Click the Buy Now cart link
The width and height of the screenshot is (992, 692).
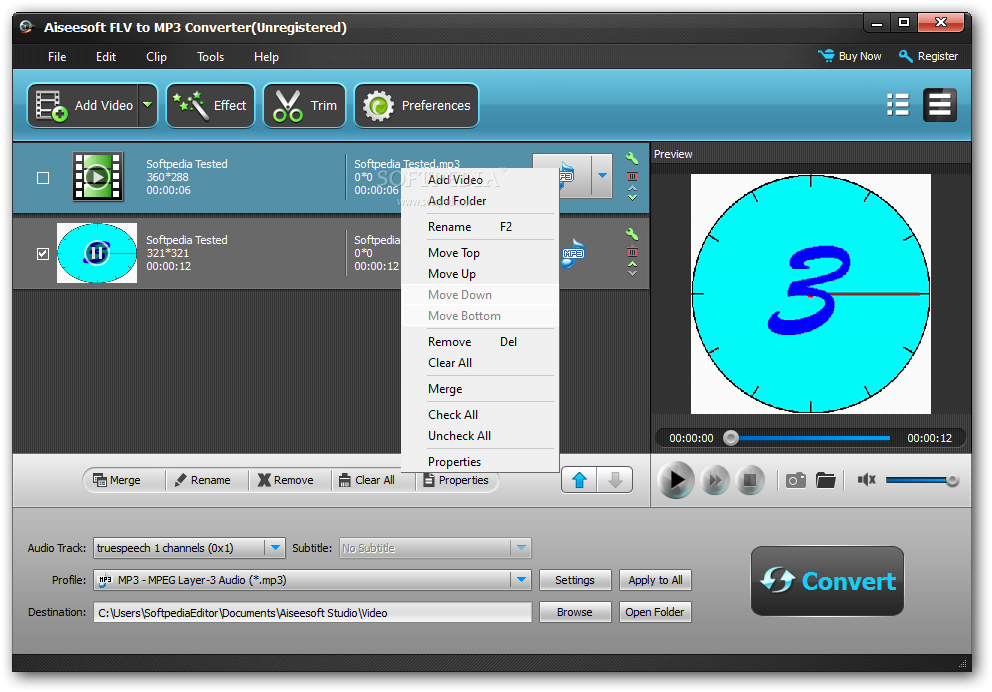point(850,56)
